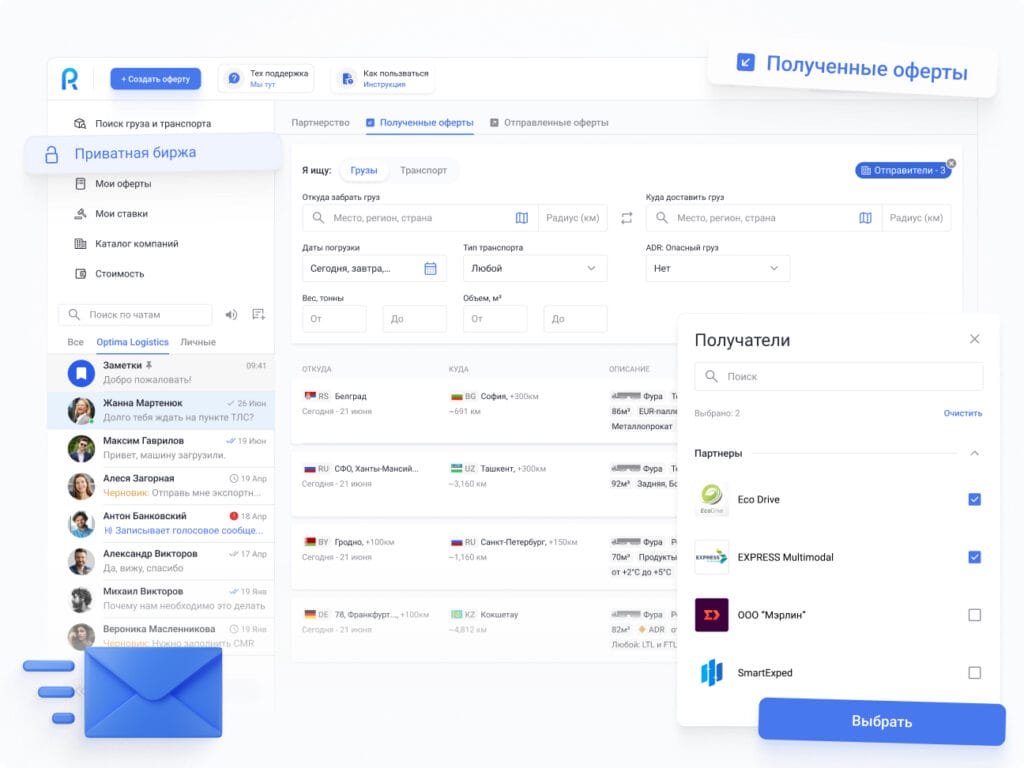Viewport: 1024px width, 768px height.
Task: Uncheck EXPRESS Multimodal in Получатели
Action: (x=974, y=557)
